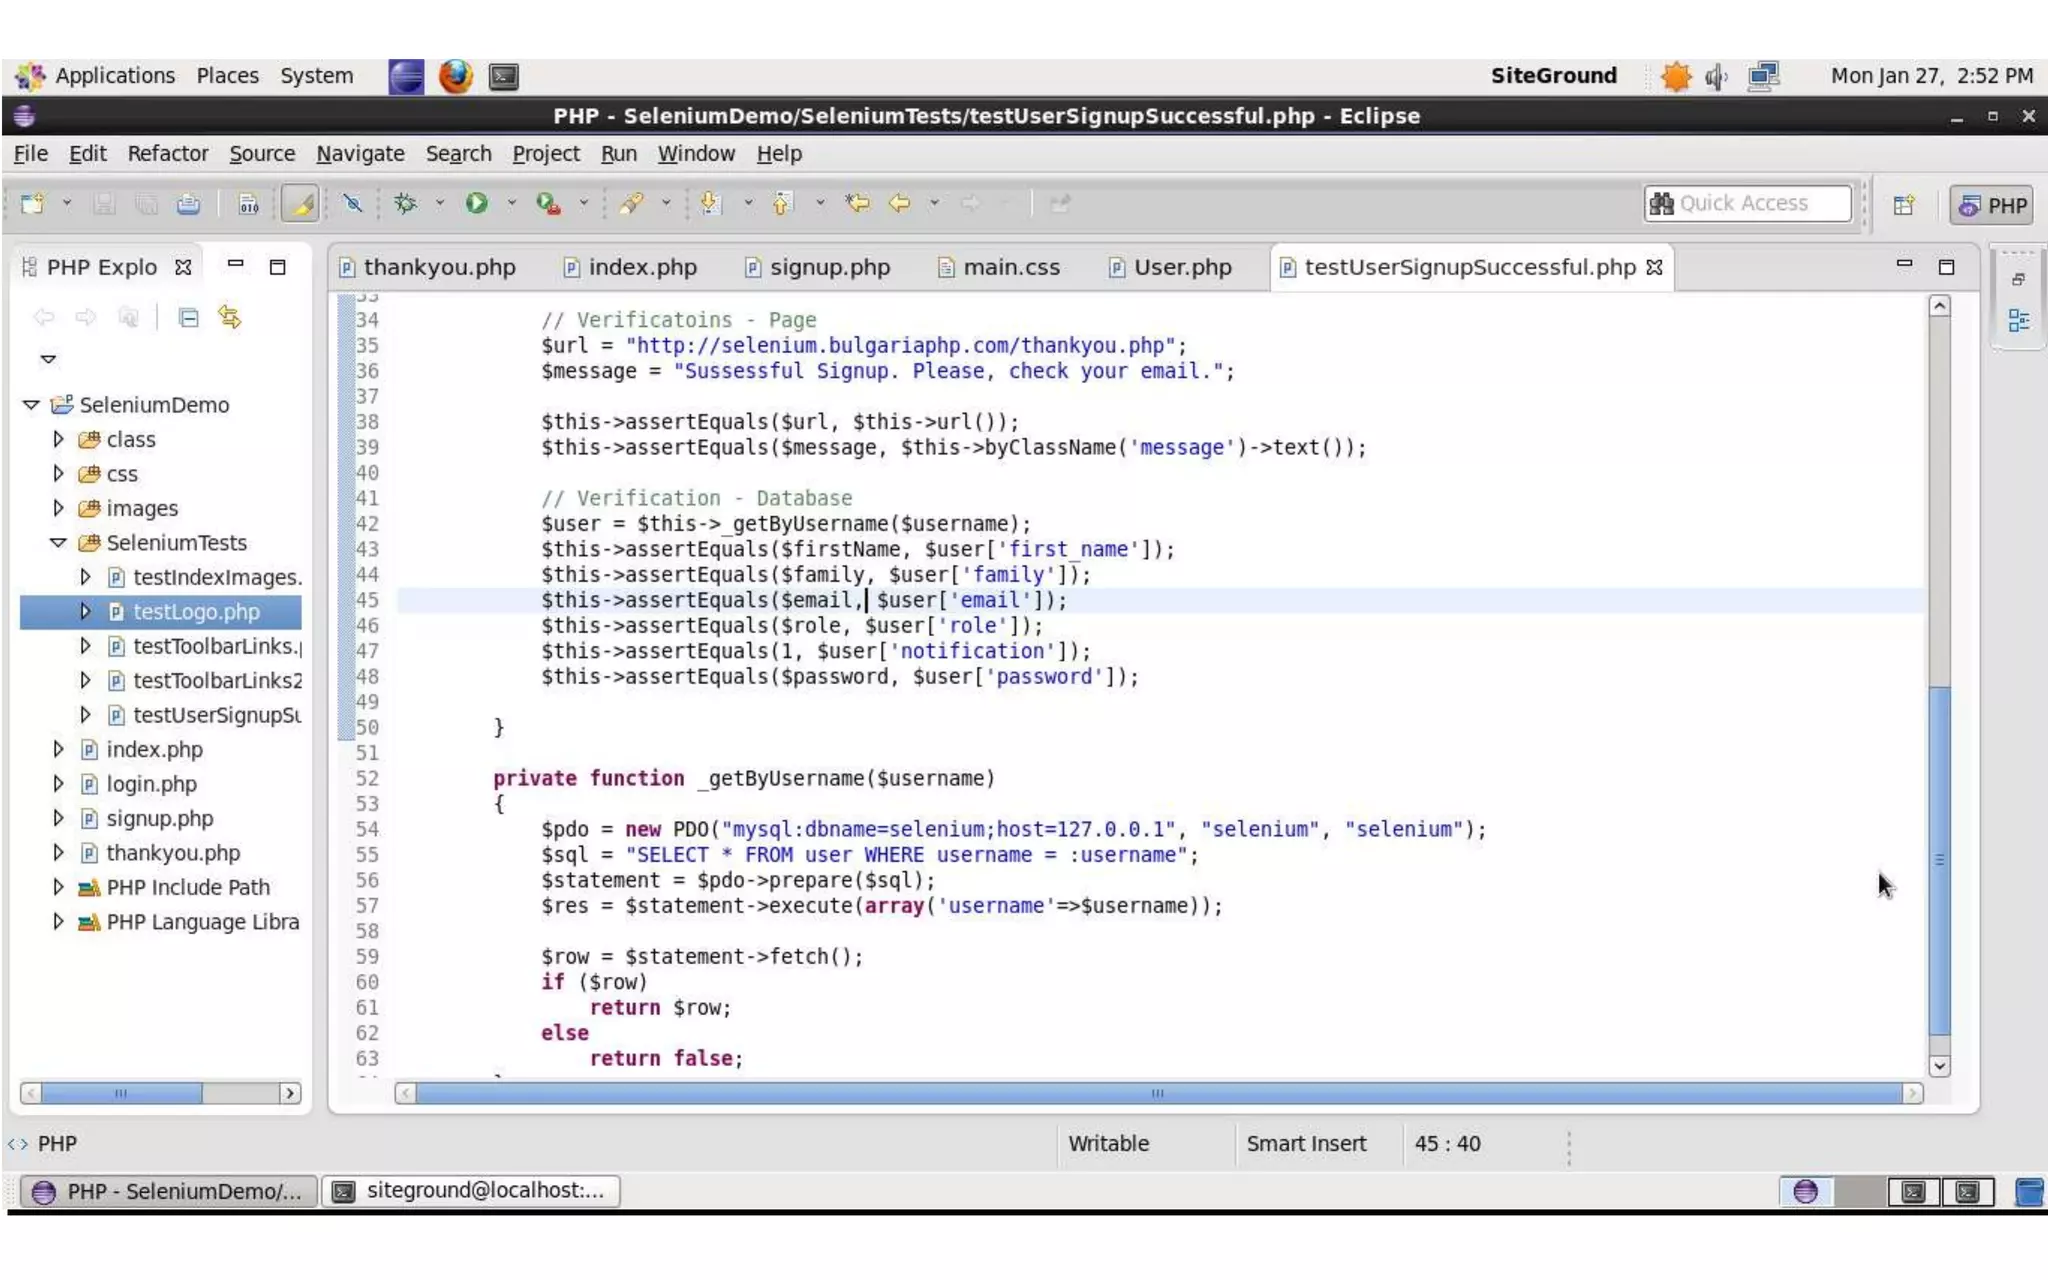Click the Next Annotation arrow icon

point(710,204)
